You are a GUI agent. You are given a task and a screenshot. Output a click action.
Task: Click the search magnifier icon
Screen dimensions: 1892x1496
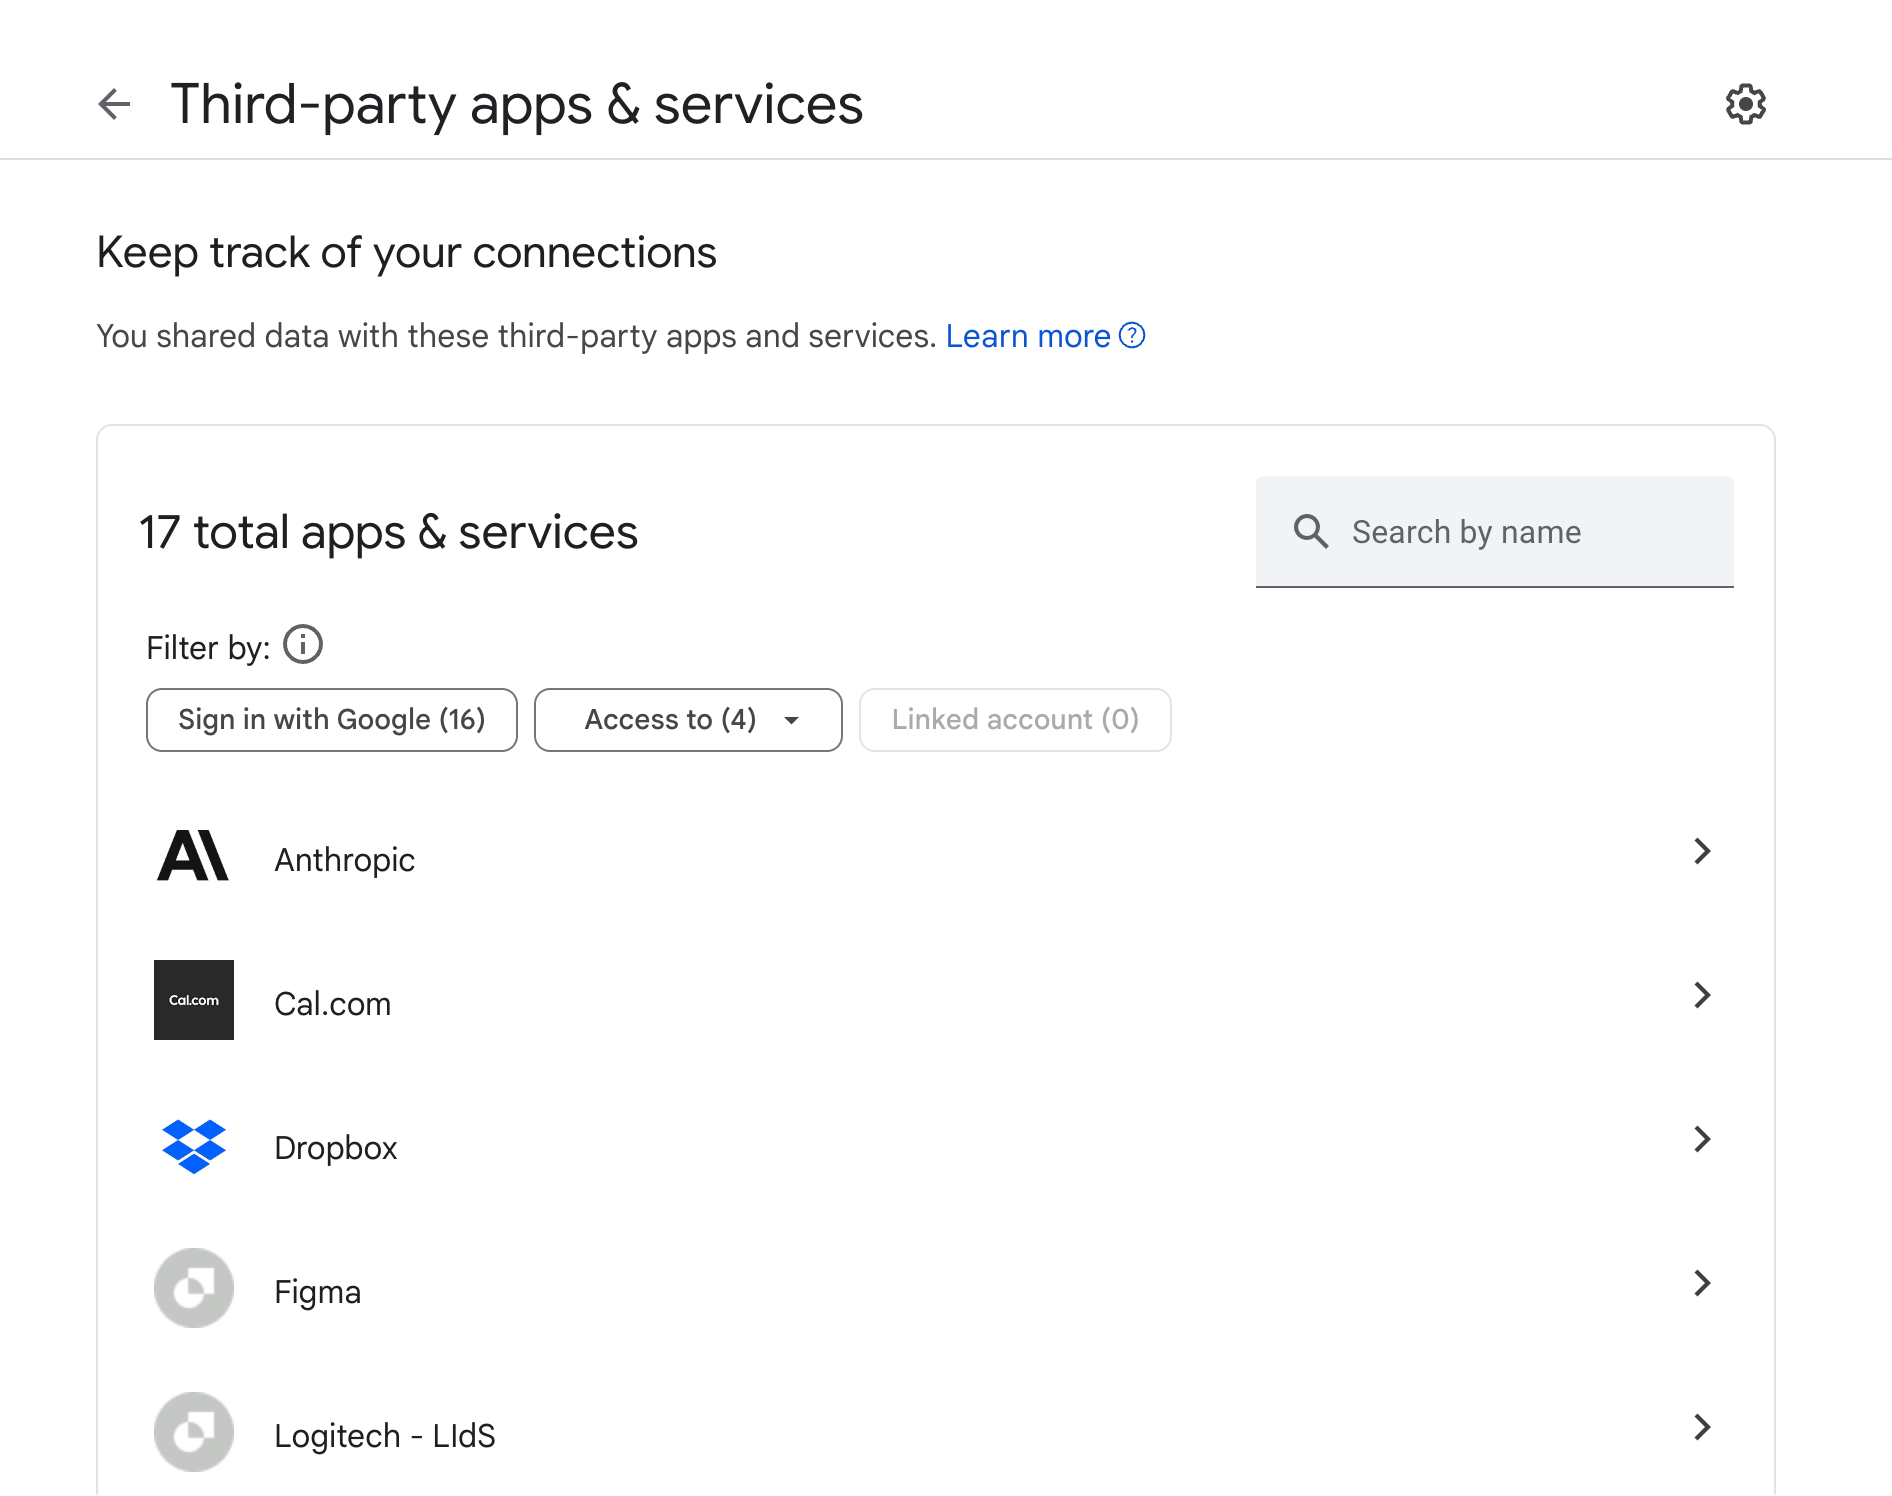(1310, 532)
